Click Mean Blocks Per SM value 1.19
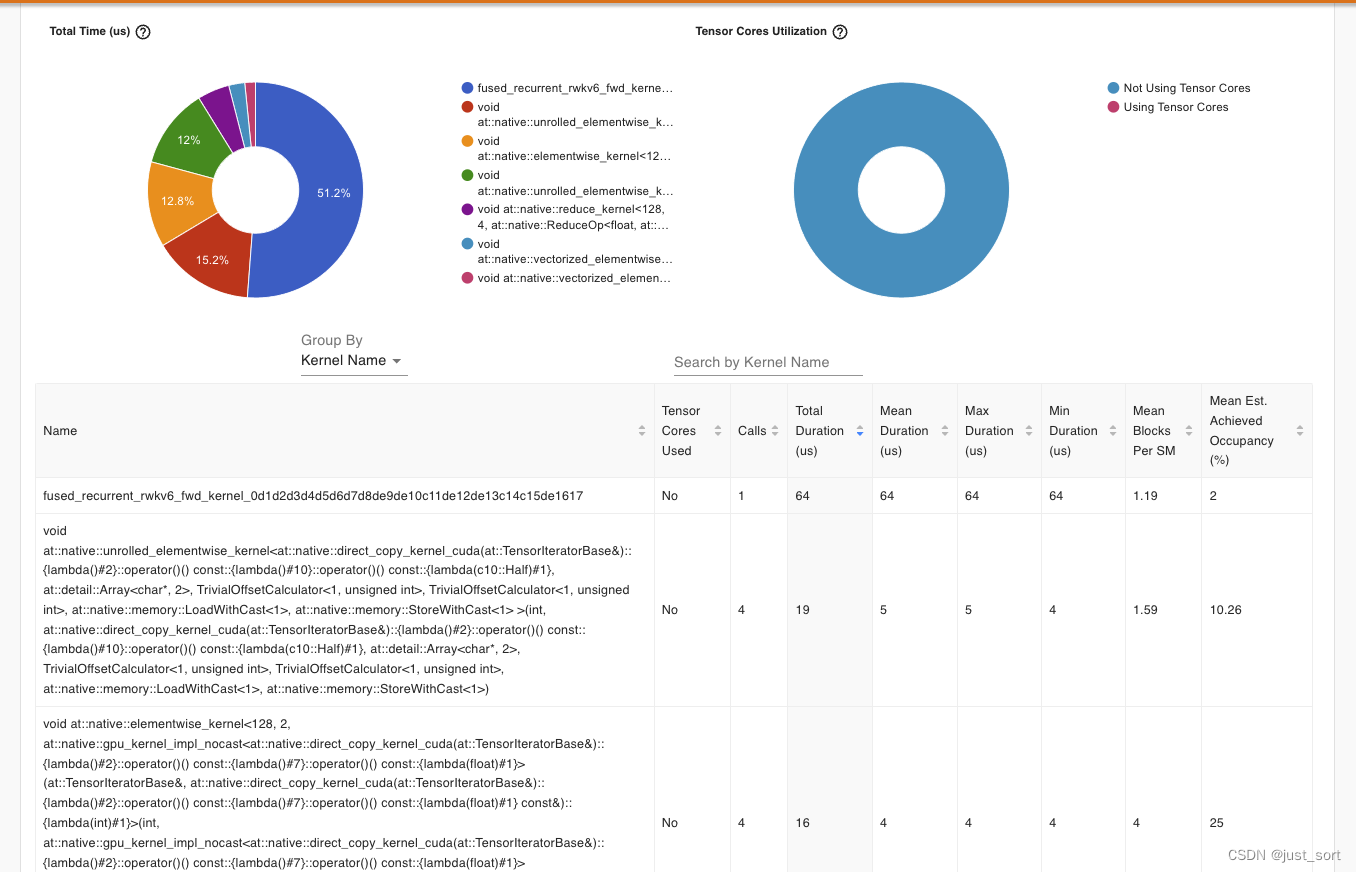 pos(1145,496)
